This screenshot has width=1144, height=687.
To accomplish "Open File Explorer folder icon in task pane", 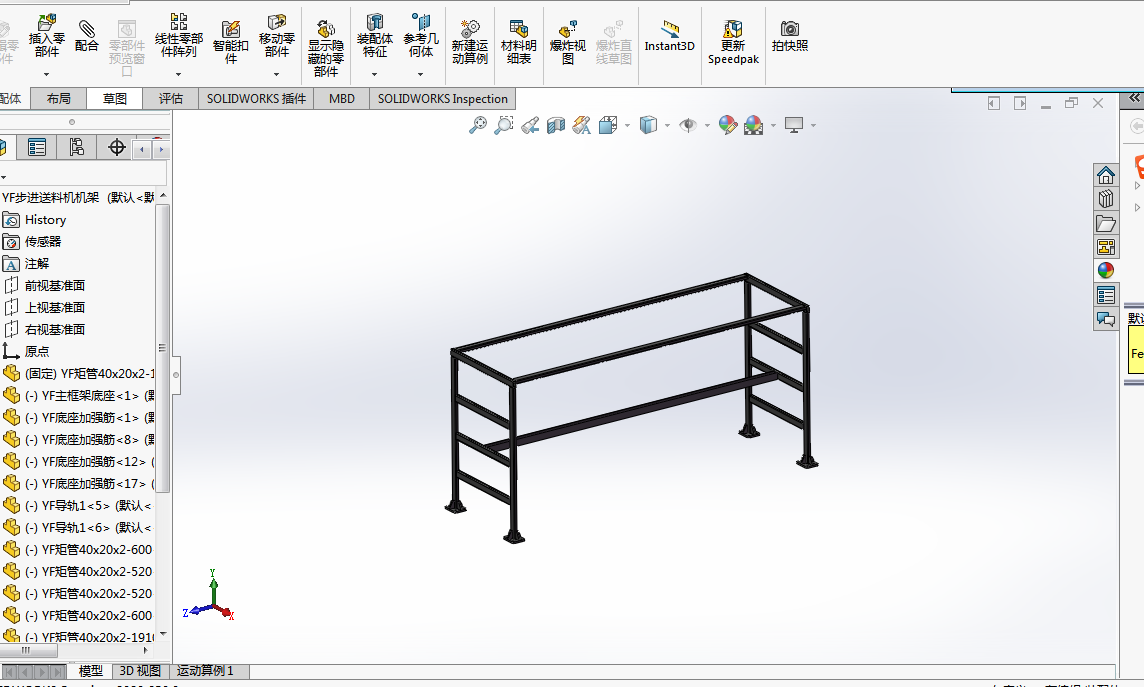I will pyautogui.click(x=1105, y=223).
